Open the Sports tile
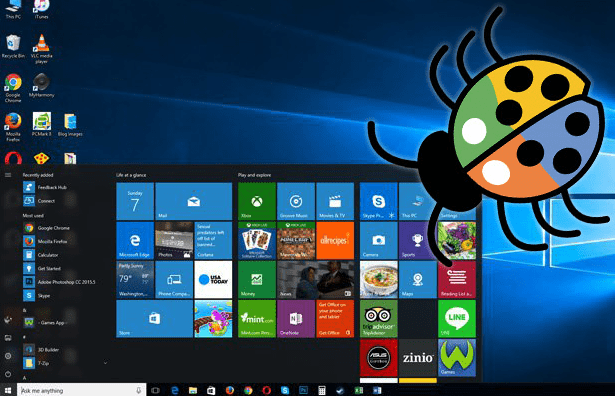Image resolution: width=615 pixels, height=396 pixels. coord(415,240)
